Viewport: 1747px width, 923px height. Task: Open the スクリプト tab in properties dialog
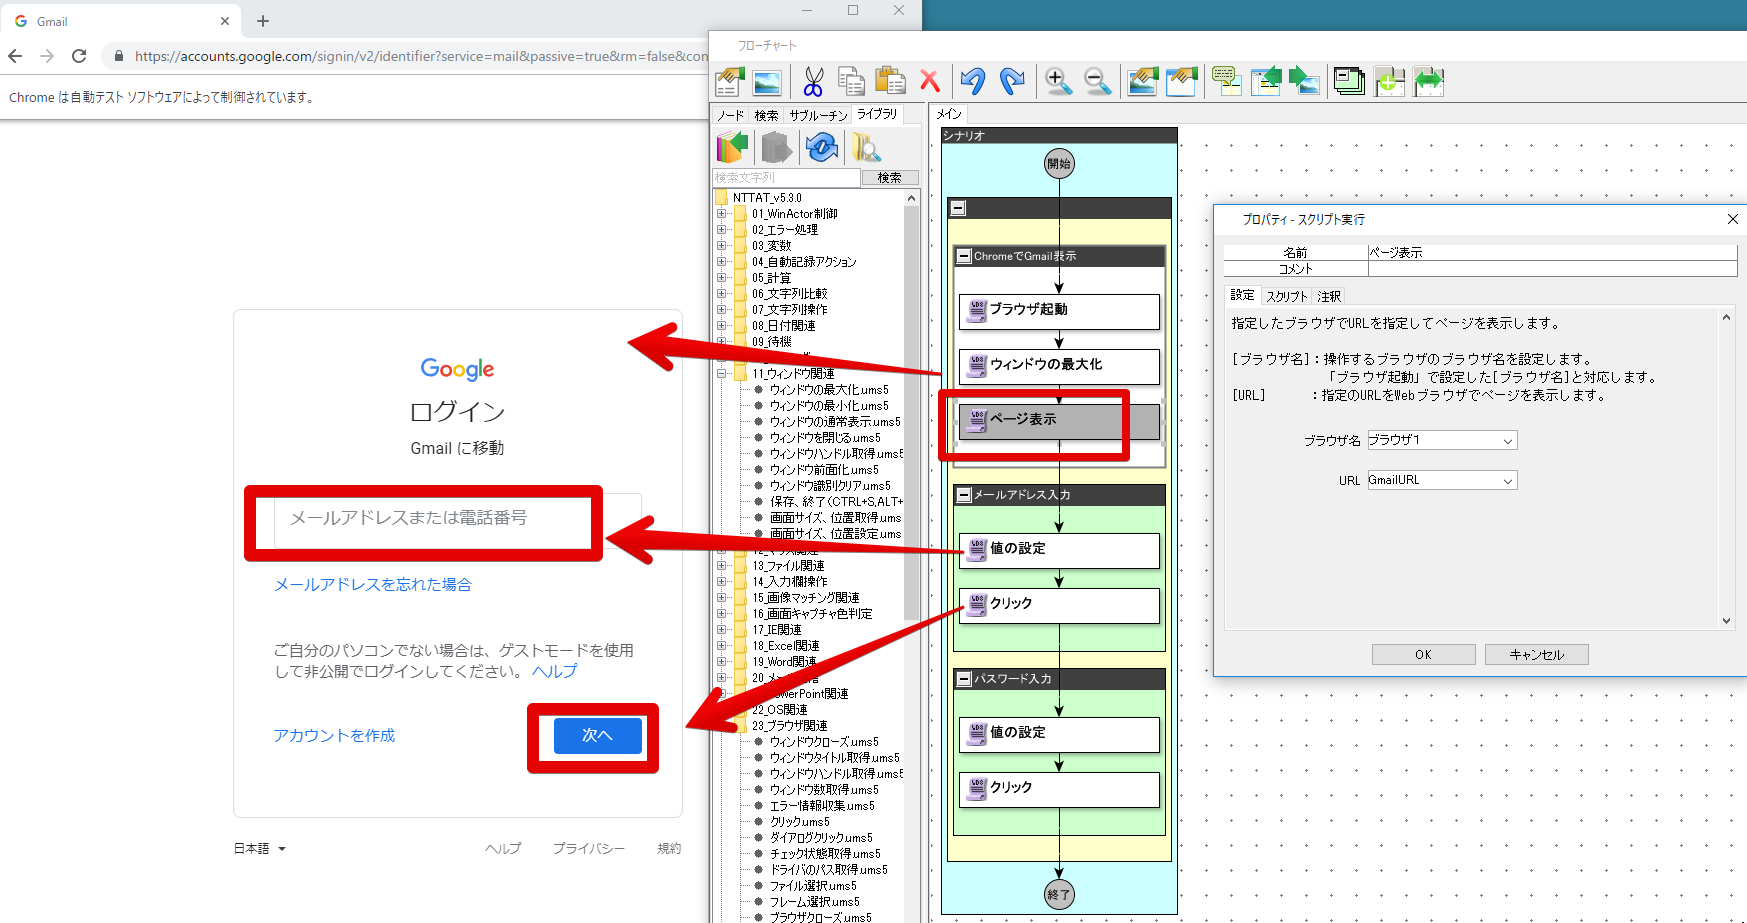click(x=1286, y=296)
